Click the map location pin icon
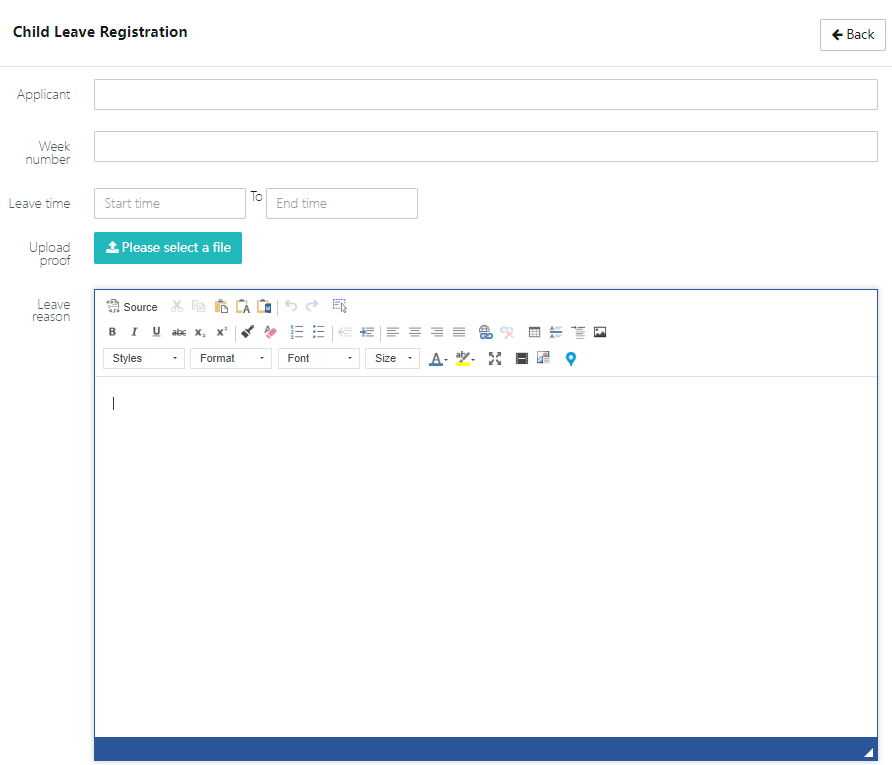The width and height of the screenshot is (892, 765). [571, 358]
